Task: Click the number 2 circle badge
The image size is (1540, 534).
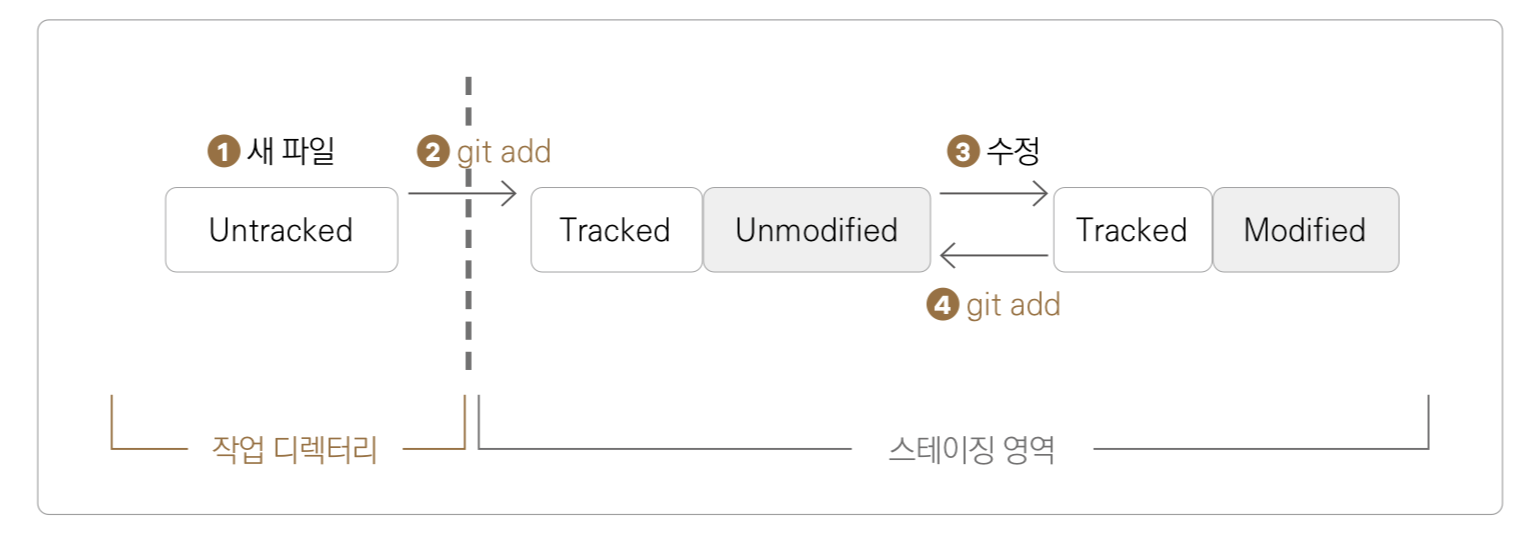Action: [x=433, y=152]
